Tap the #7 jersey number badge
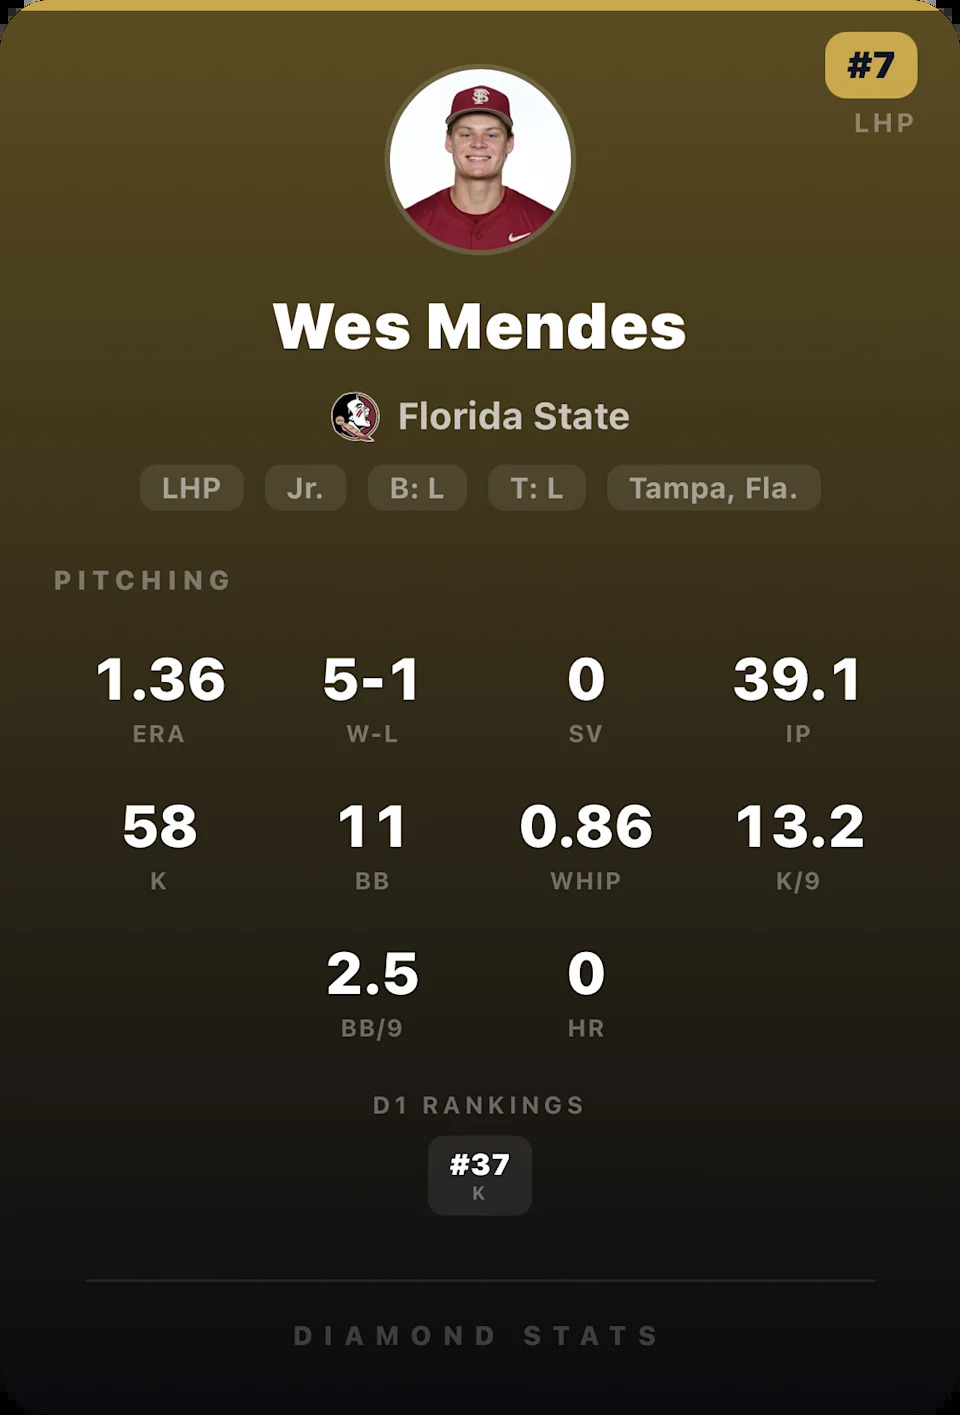The width and height of the screenshot is (960, 1415). [x=870, y=66]
